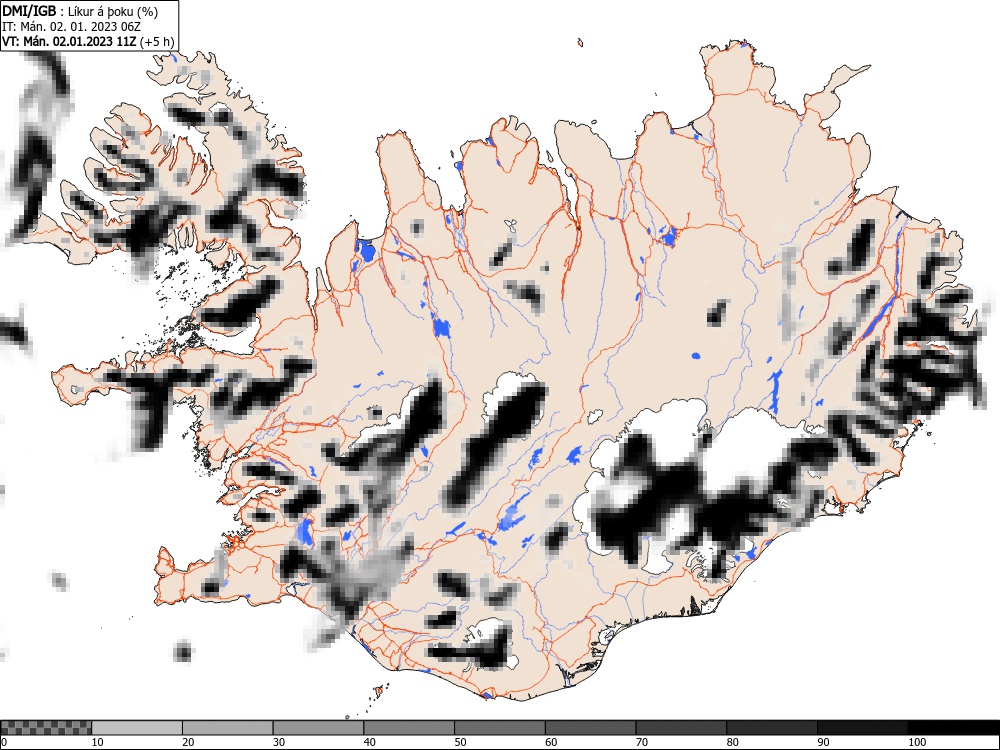Image resolution: width=1000 pixels, height=750 pixels.
Task: Click the legend label "50"
Action: [460, 742]
